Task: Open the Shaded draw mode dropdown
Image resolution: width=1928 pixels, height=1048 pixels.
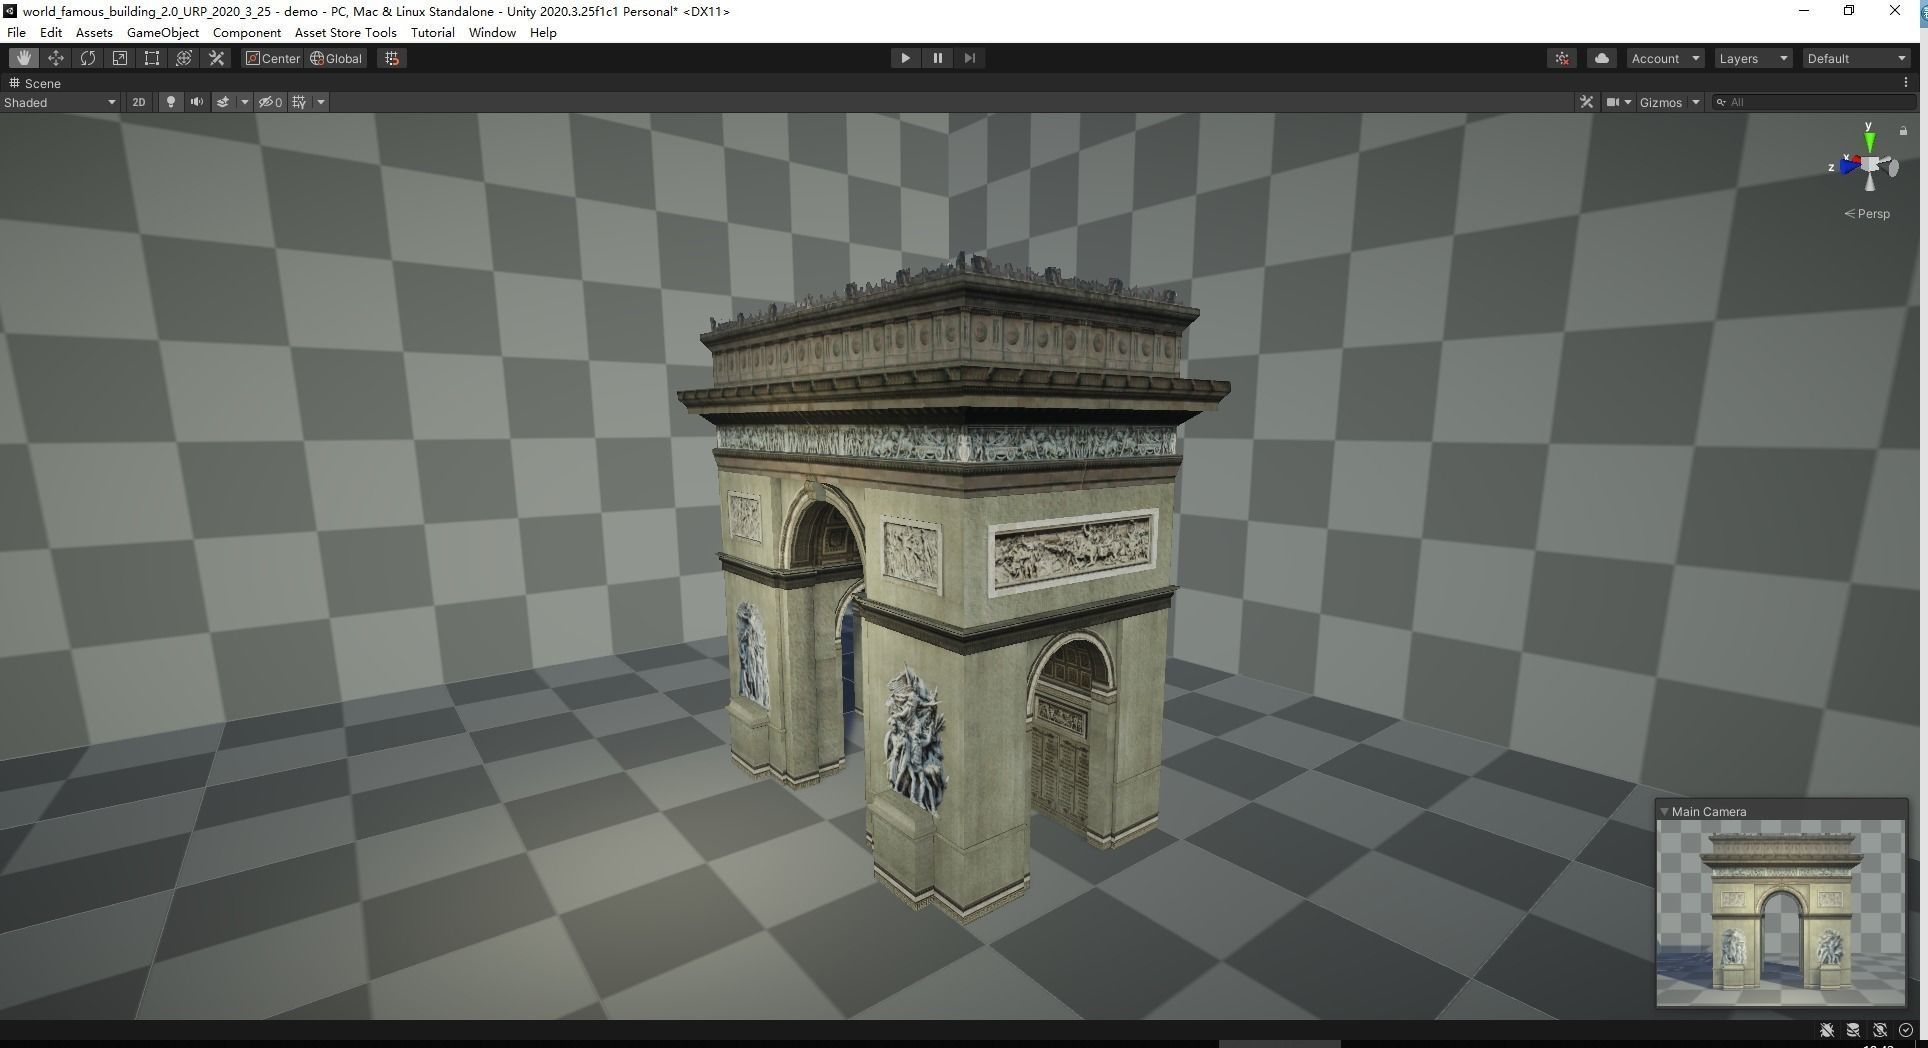Action: [x=60, y=102]
